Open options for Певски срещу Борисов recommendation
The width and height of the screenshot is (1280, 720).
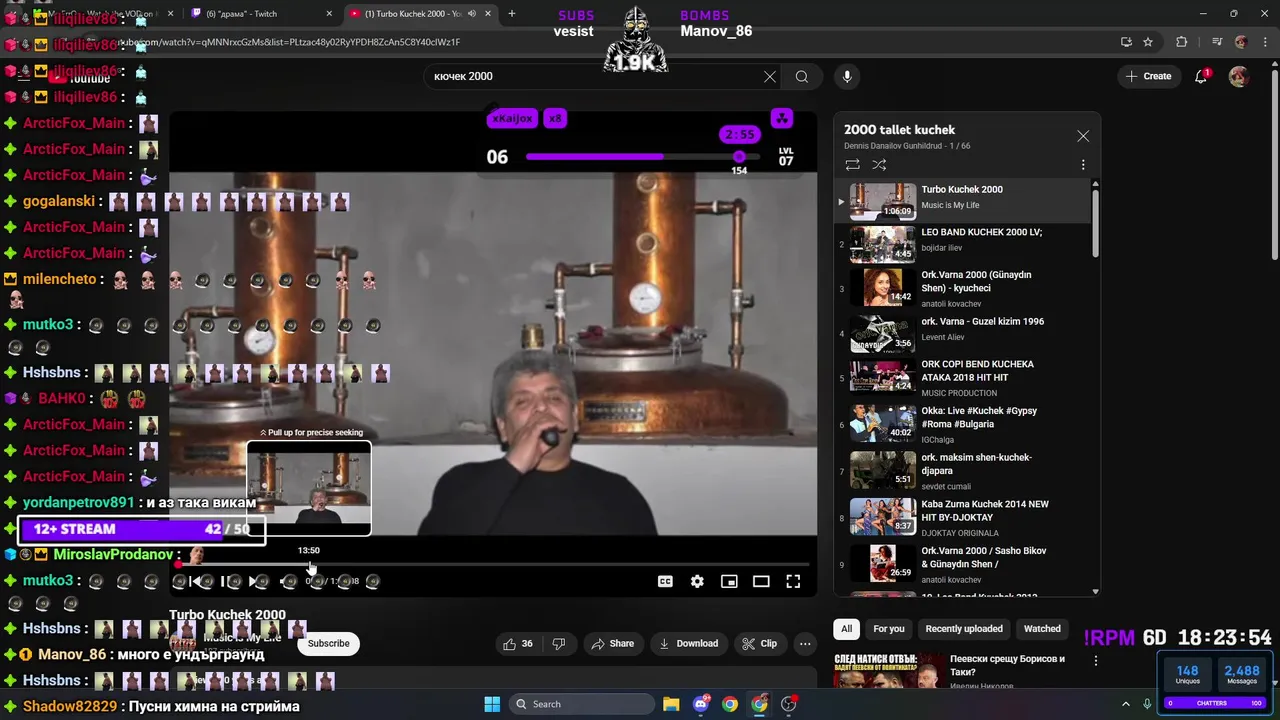1096,661
